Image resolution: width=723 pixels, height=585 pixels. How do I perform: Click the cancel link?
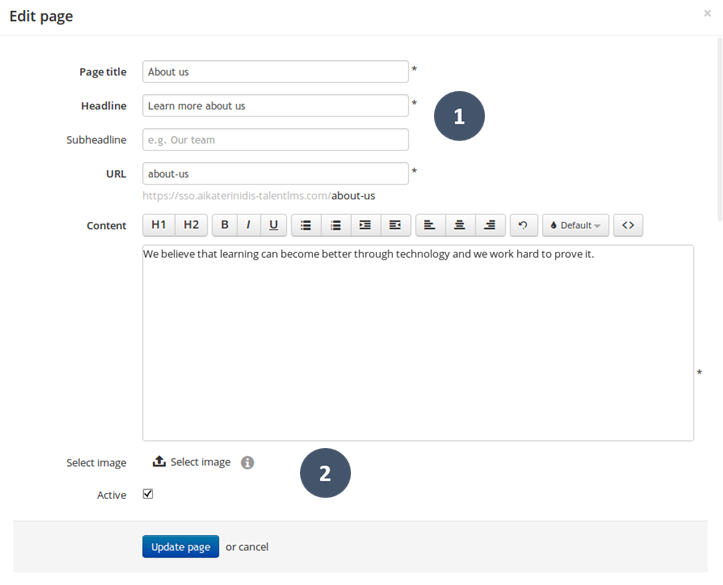(x=254, y=547)
